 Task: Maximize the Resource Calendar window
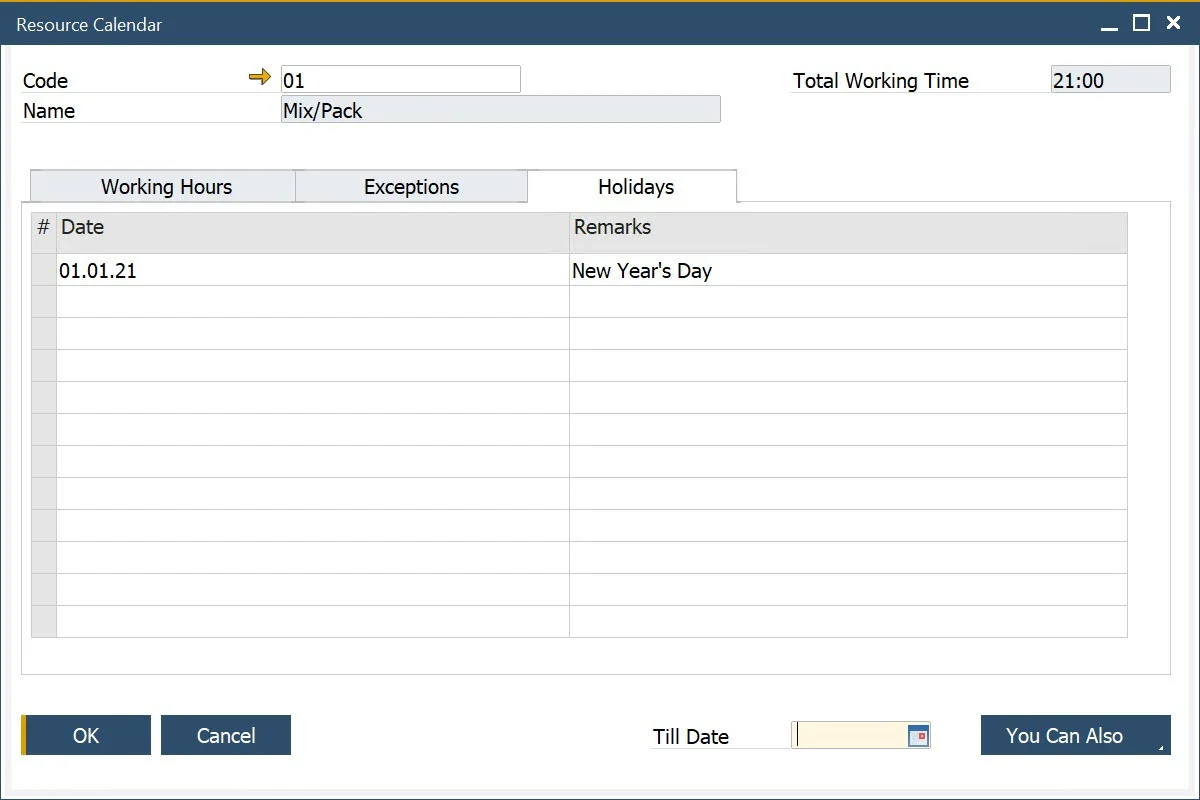pyautogui.click(x=1141, y=24)
